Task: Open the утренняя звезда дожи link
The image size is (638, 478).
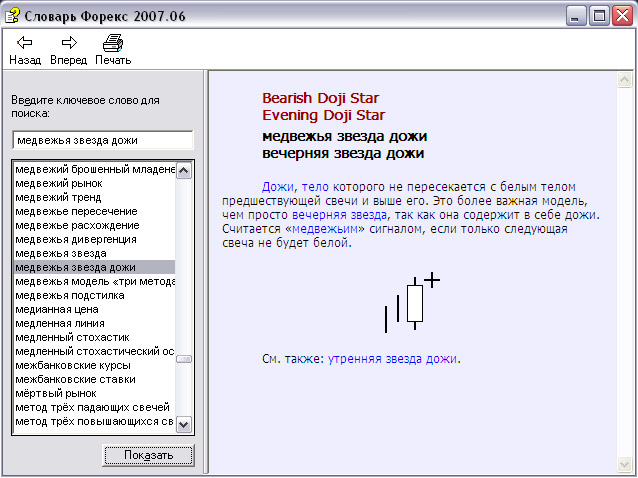Action: point(392,359)
